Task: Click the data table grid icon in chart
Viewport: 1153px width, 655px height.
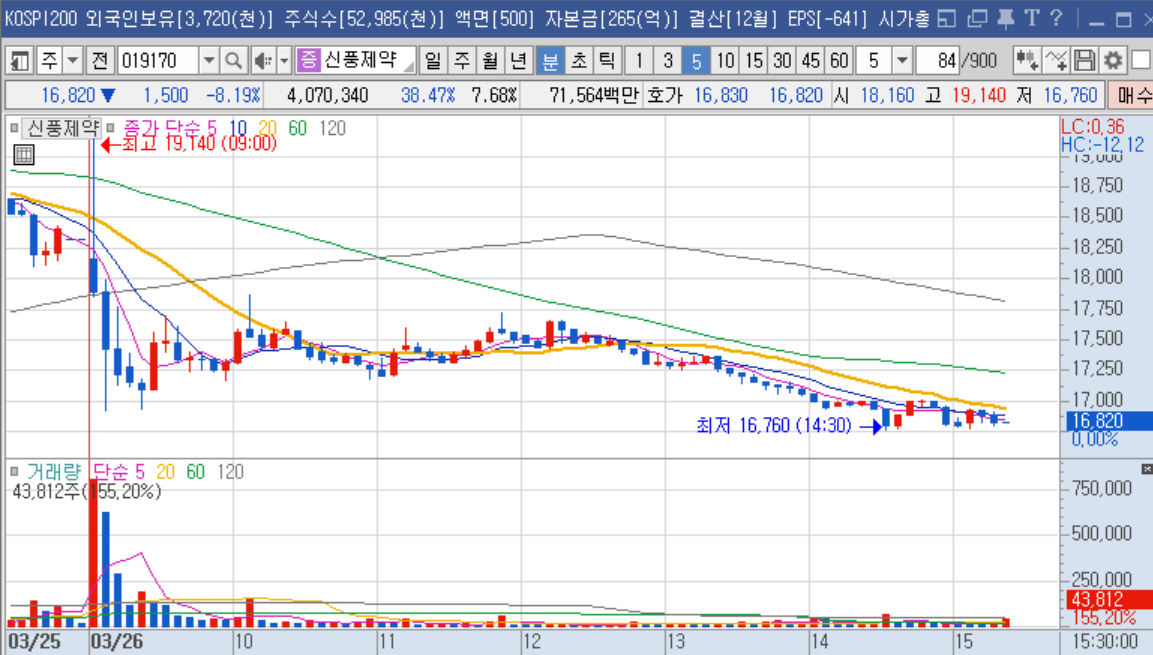Action: [24, 154]
